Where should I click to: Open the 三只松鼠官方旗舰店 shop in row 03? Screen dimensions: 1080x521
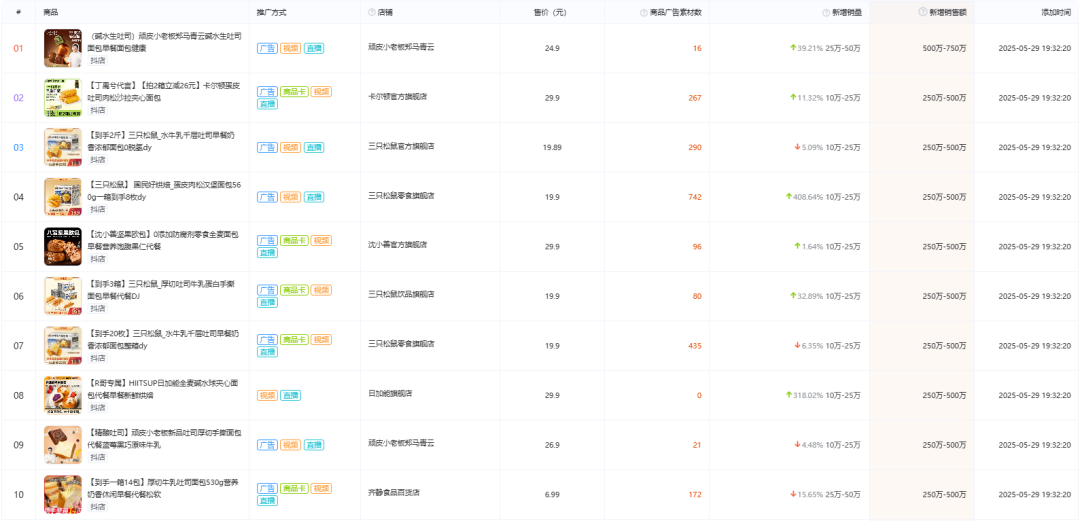[x=402, y=146]
